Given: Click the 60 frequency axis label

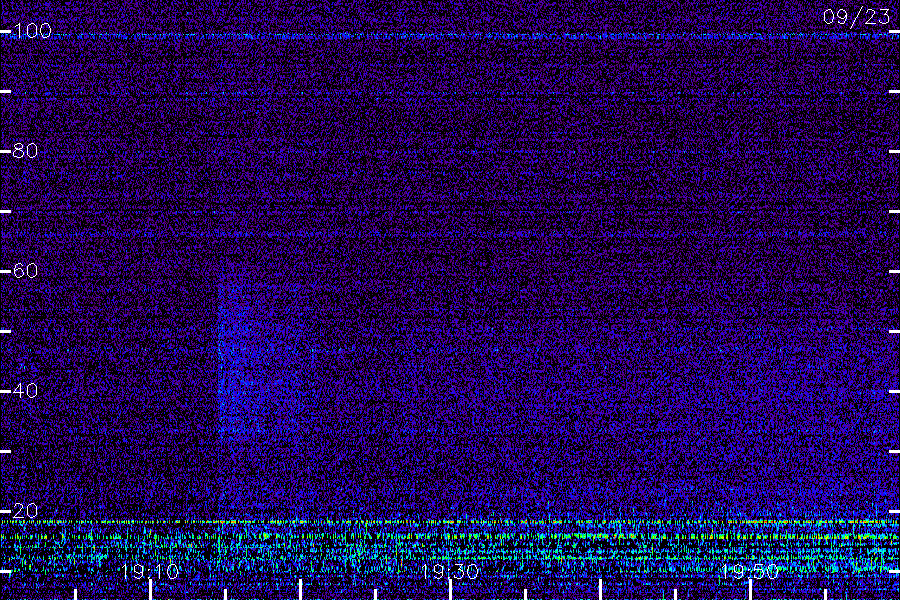Looking at the screenshot, I should 25,271.
